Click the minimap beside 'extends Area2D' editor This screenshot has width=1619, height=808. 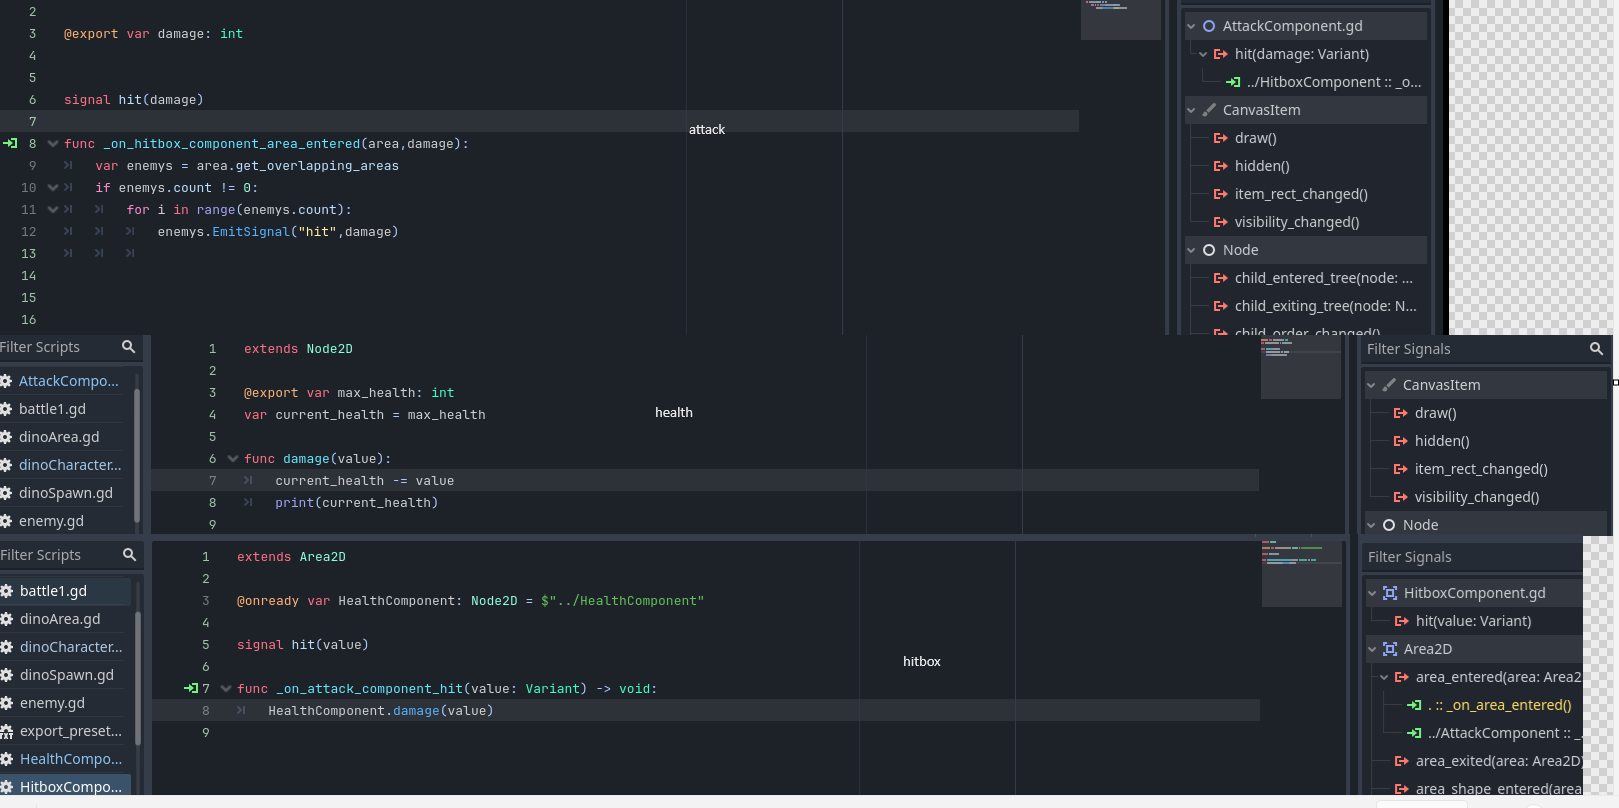(1302, 572)
